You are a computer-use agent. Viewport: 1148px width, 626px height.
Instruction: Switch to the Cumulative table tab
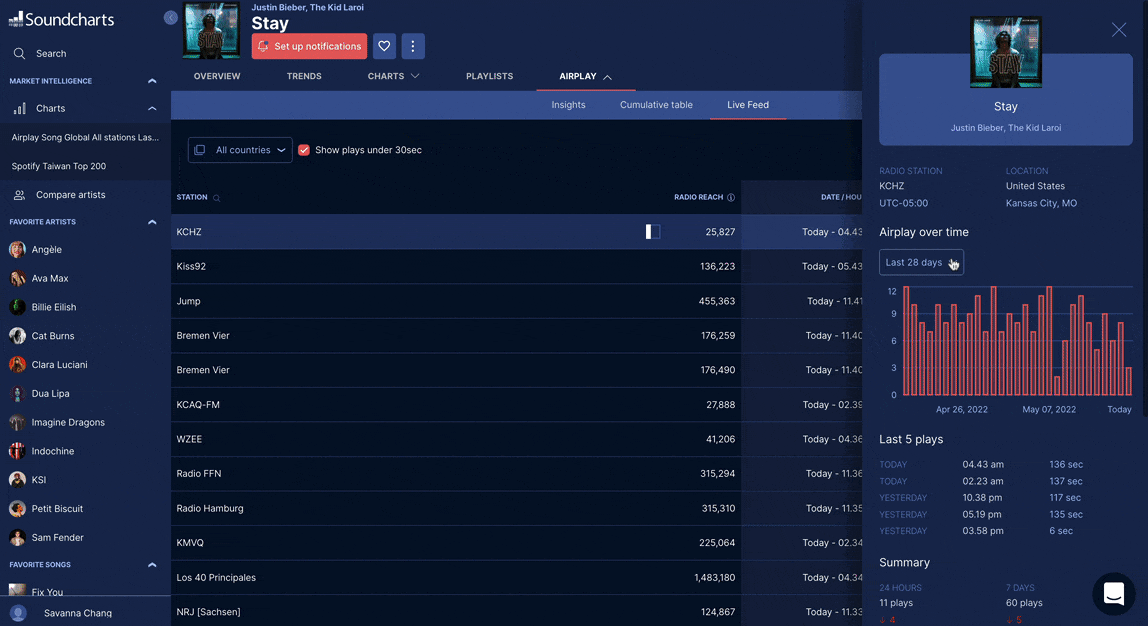click(x=656, y=105)
